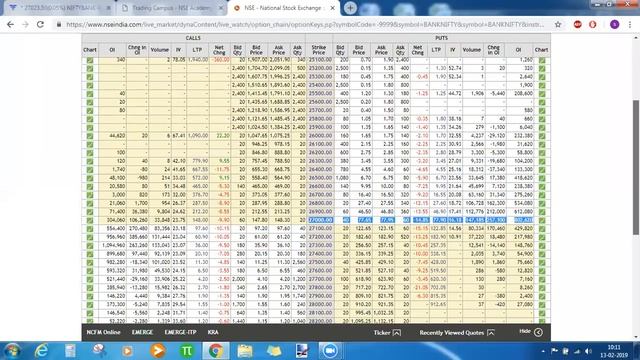This screenshot has height=360, width=640.
Task: Click puts OI value 612,080
Action: 524,212
